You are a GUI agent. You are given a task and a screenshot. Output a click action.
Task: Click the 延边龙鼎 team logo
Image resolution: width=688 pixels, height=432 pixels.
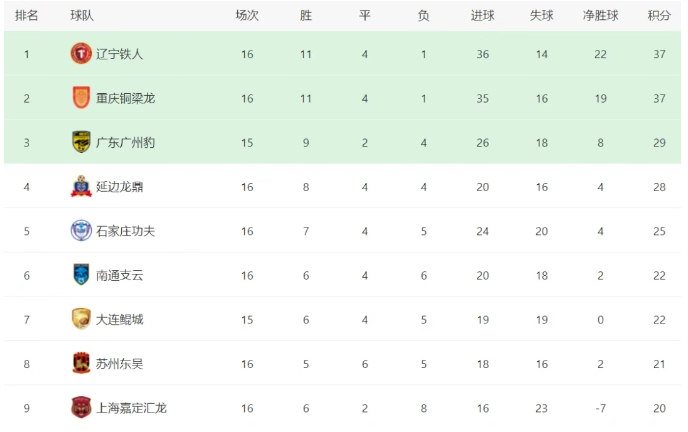point(81,186)
